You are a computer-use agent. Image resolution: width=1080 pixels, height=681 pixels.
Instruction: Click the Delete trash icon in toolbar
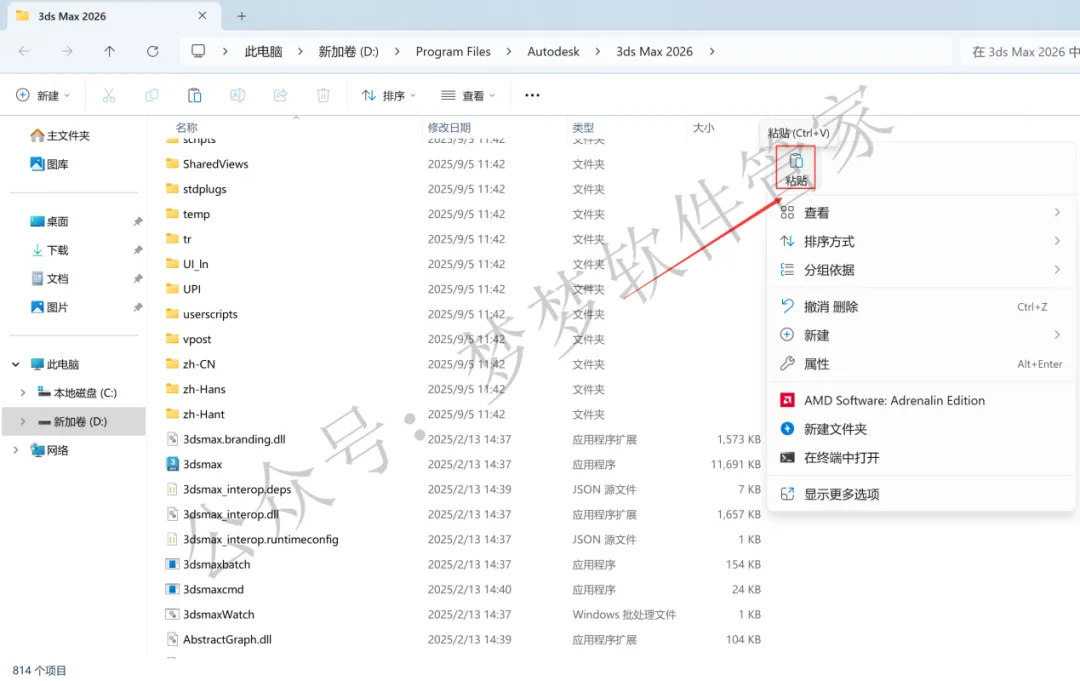pyautogui.click(x=323, y=95)
